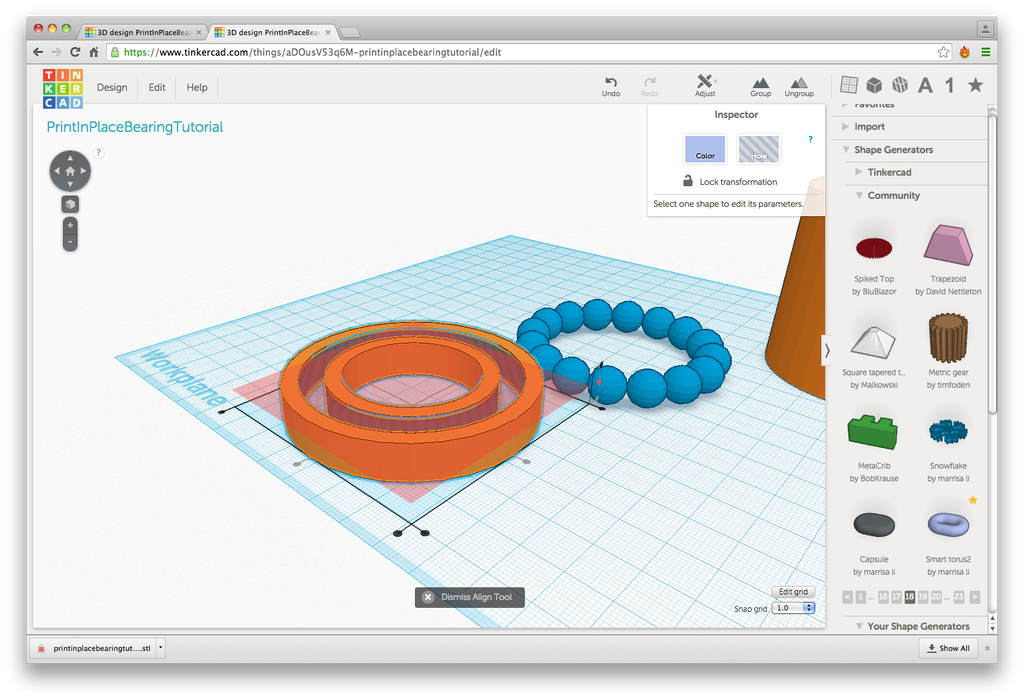
Task: Toggle the view cube perspective icon
Action: (x=70, y=204)
